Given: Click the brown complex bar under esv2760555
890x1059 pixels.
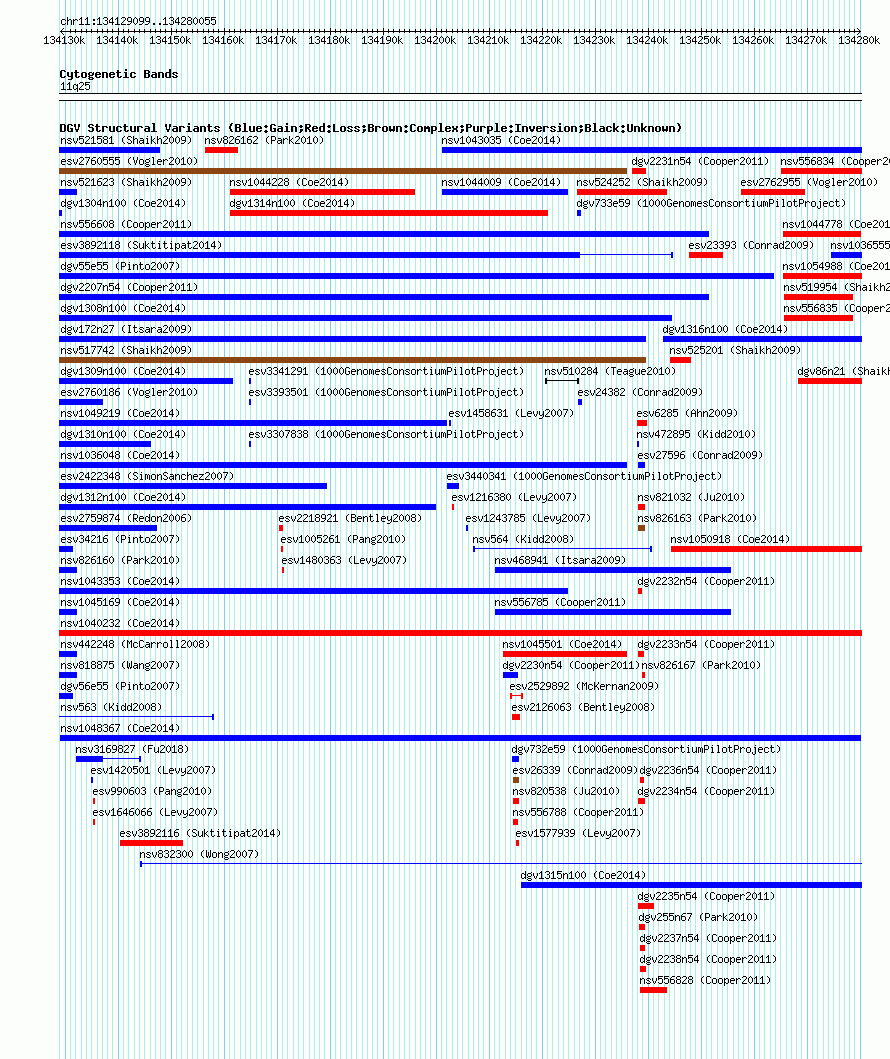Looking at the screenshot, I should 343,171.
